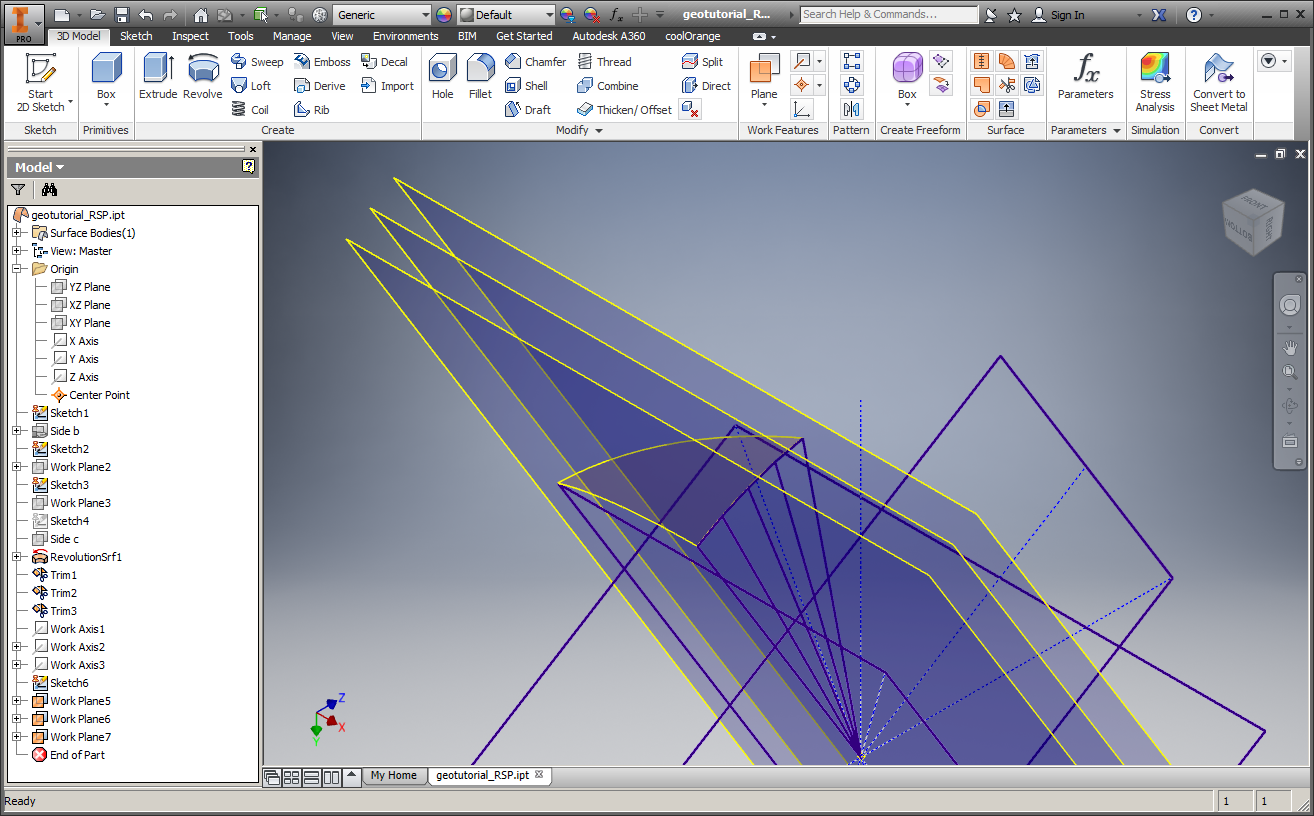Click End of Part marker
The height and width of the screenshot is (816, 1314).
click(x=67, y=755)
